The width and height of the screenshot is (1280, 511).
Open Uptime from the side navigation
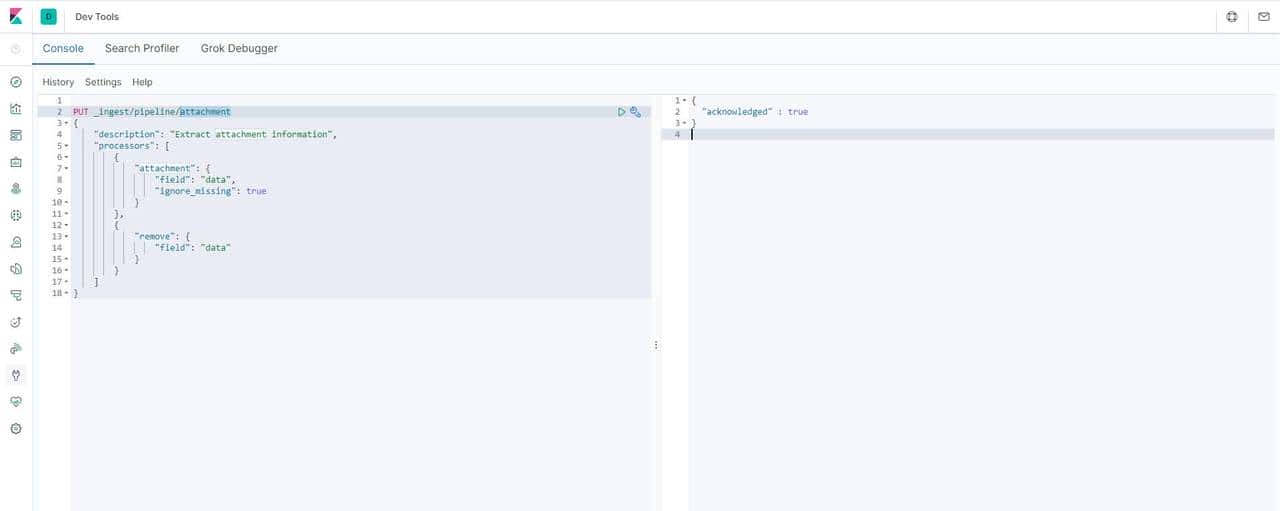[x=16, y=322]
